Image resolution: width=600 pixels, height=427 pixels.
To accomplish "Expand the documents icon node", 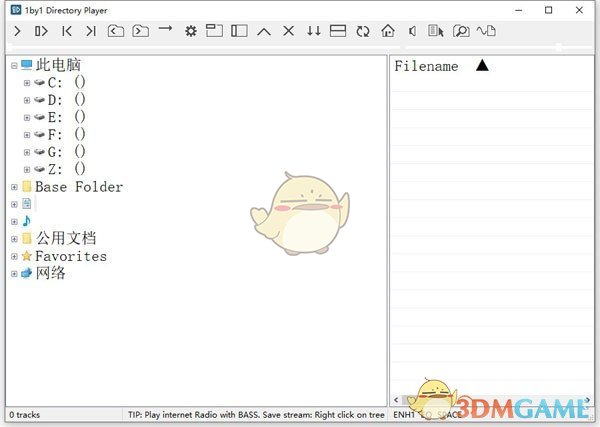I will 14,204.
